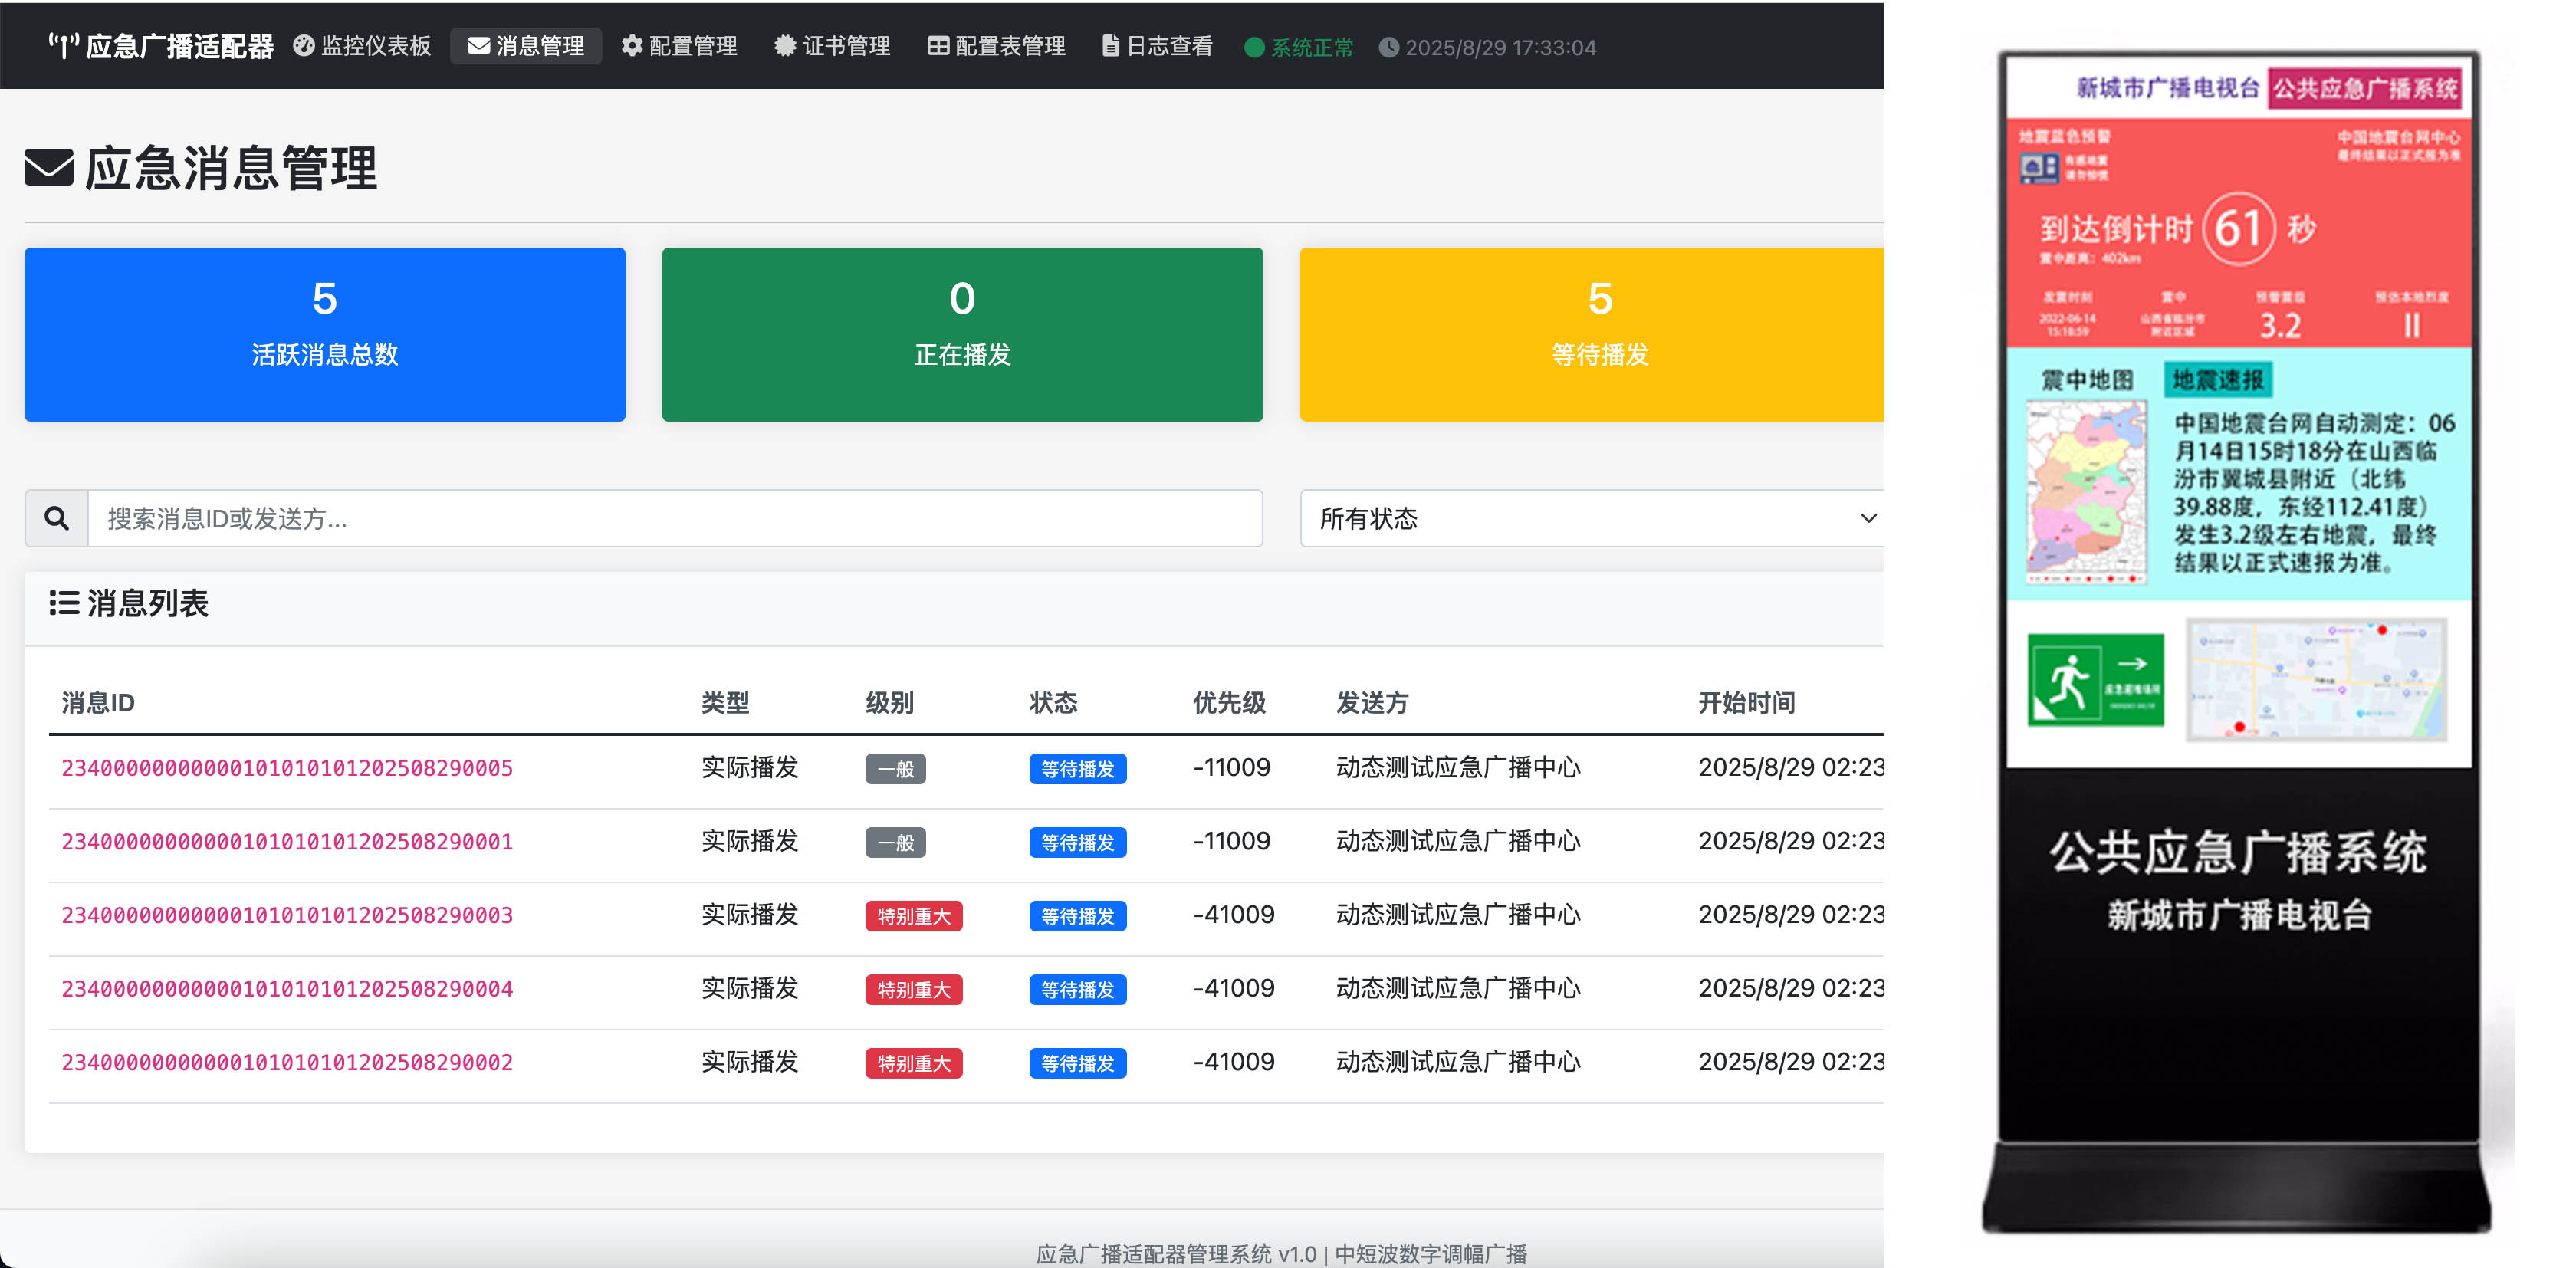
Task: Click the gear icon beside 配置管理
Action: pyautogui.click(x=632, y=46)
